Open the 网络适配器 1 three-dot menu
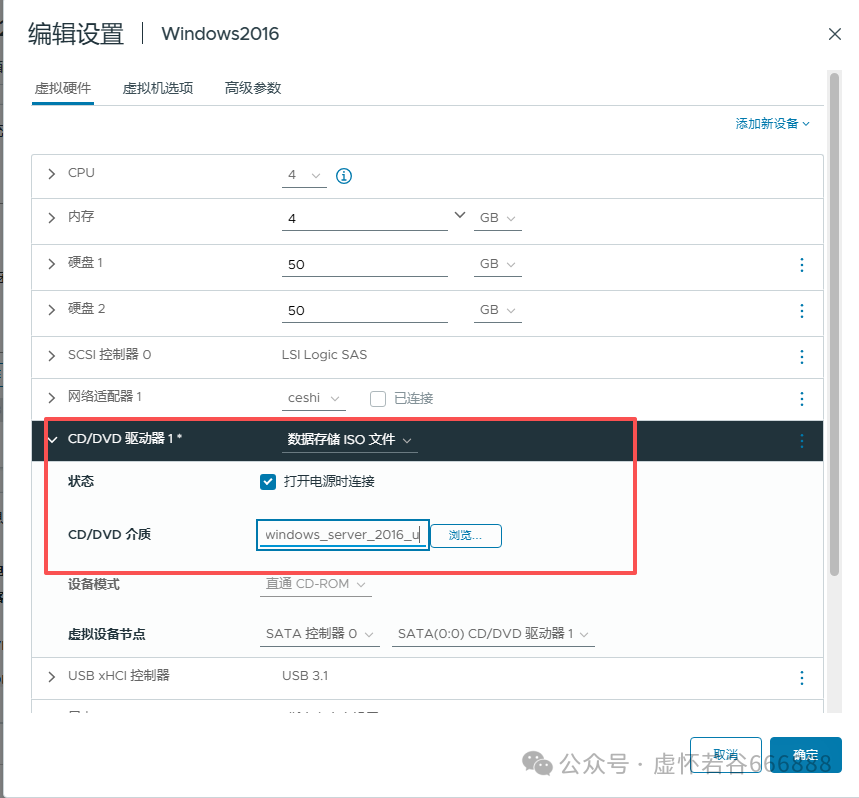 tap(801, 399)
